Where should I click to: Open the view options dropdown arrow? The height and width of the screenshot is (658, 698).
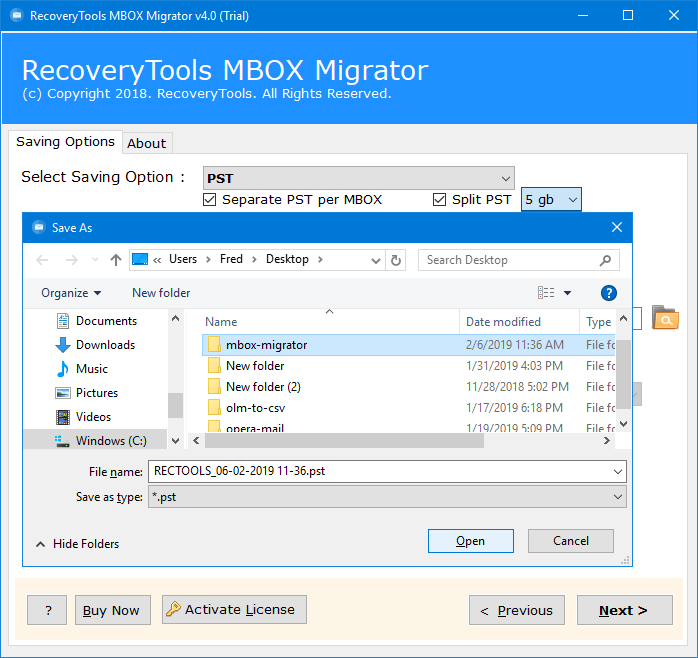coord(568,293)
